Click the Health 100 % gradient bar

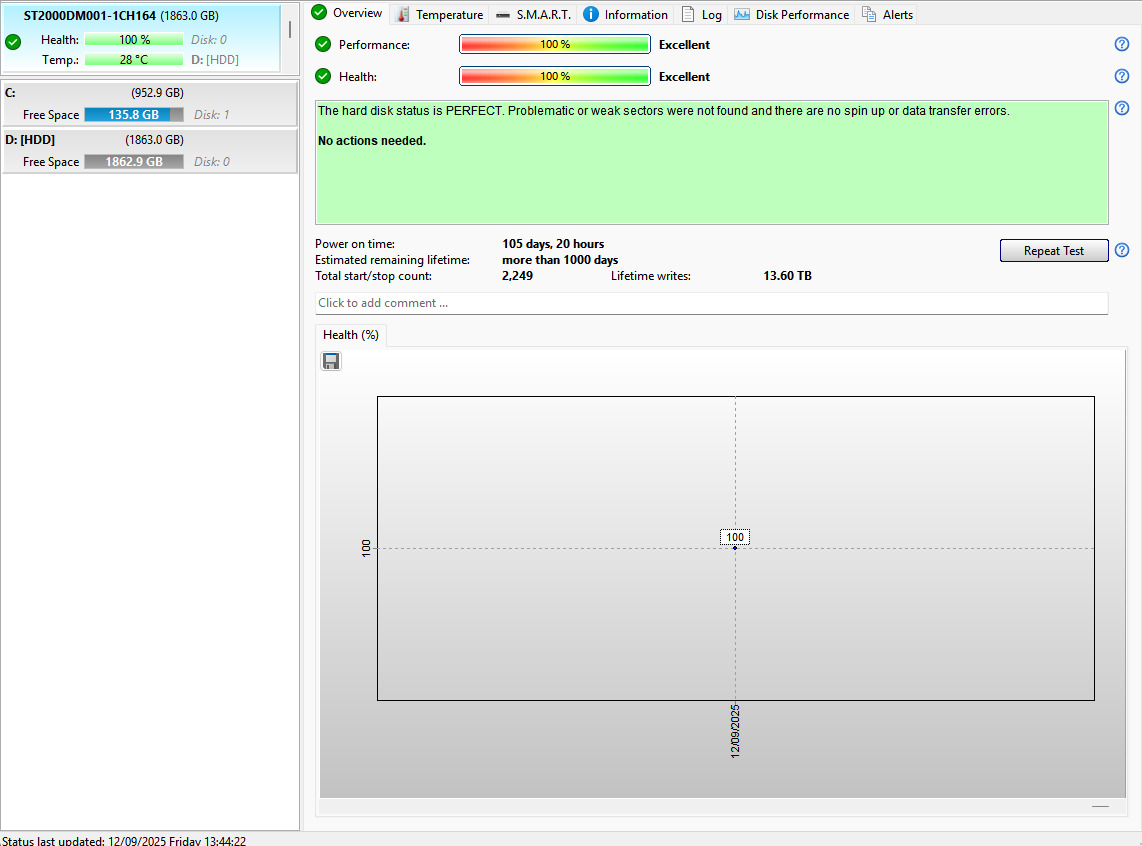point(555,76)
